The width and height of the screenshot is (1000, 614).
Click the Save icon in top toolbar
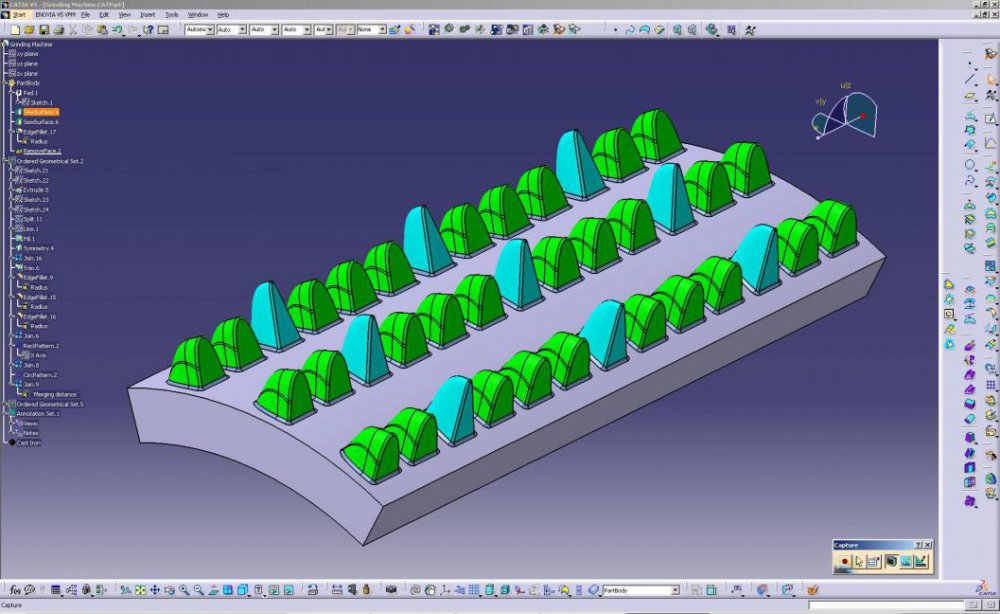click(x=43, y=30)
